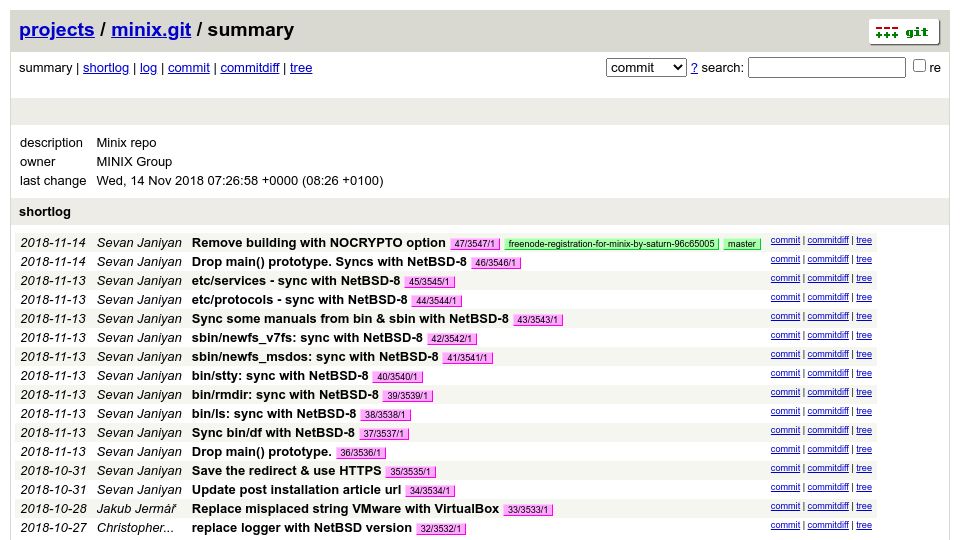Go to the projects breadcrumb link

[x=57, y=30]
